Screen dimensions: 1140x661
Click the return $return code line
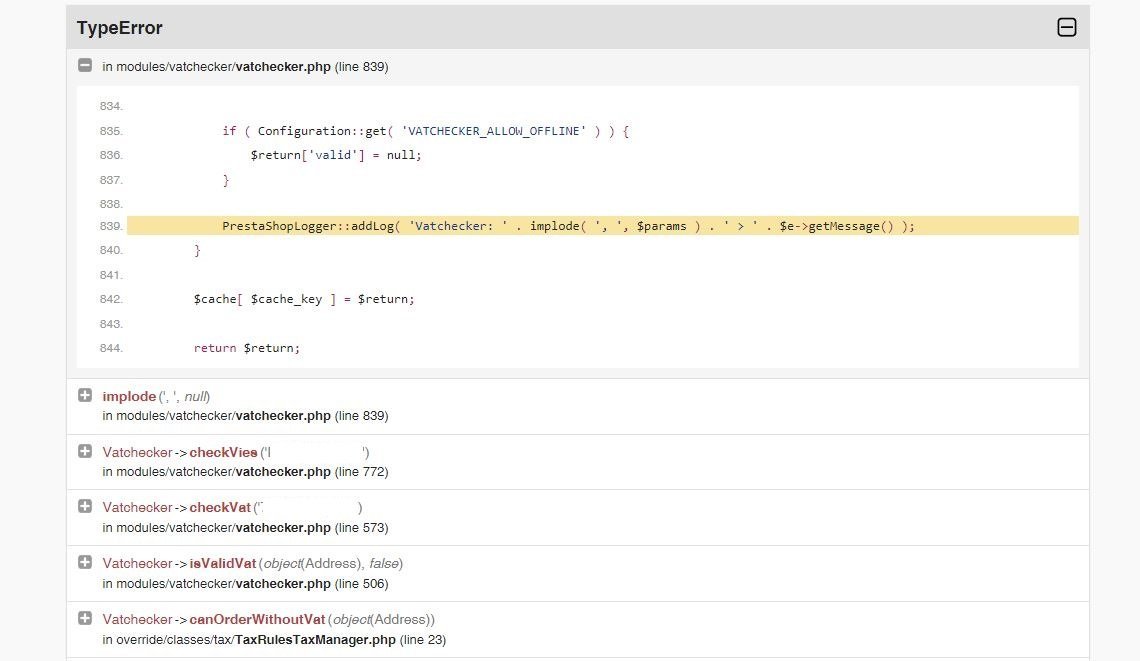click(x=247, y=348)
